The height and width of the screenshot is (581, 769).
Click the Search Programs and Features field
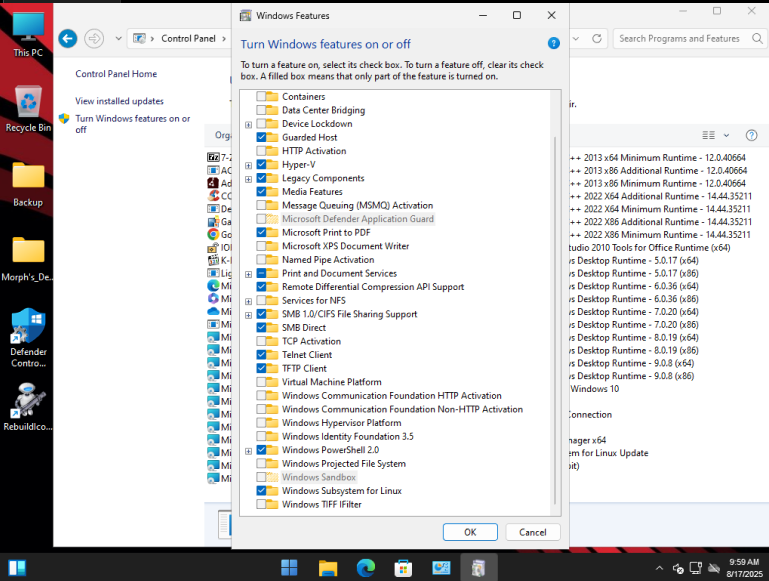click(679, 38)
